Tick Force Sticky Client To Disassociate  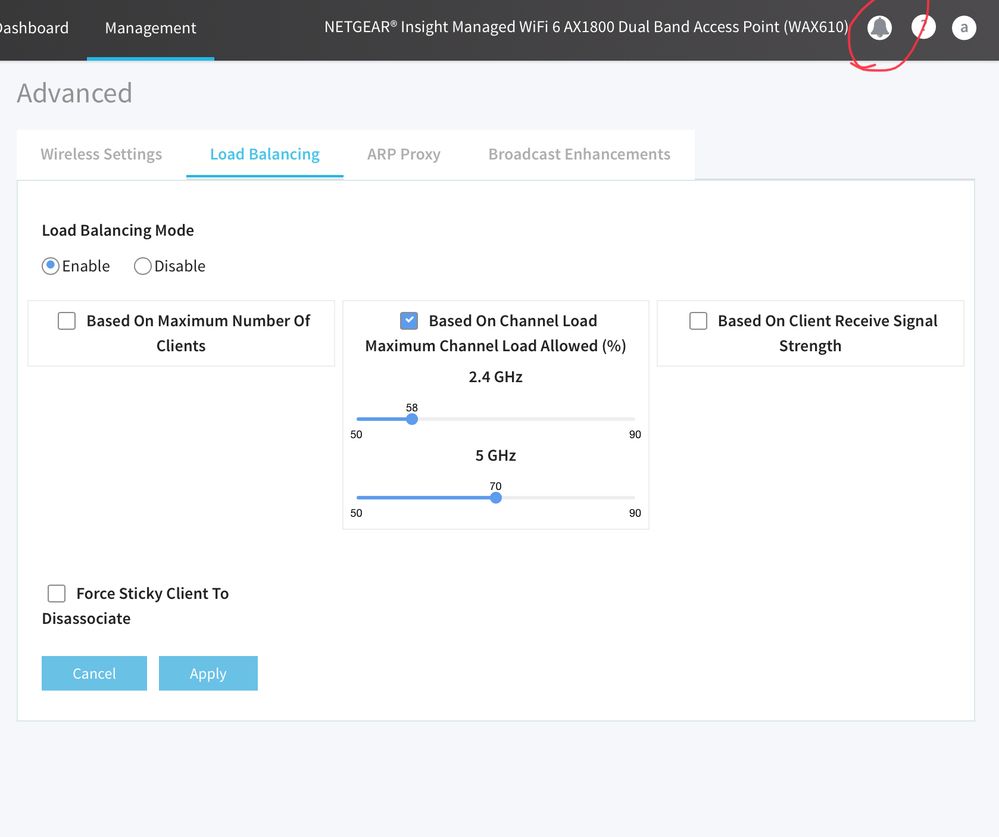[x=57, y=594]
